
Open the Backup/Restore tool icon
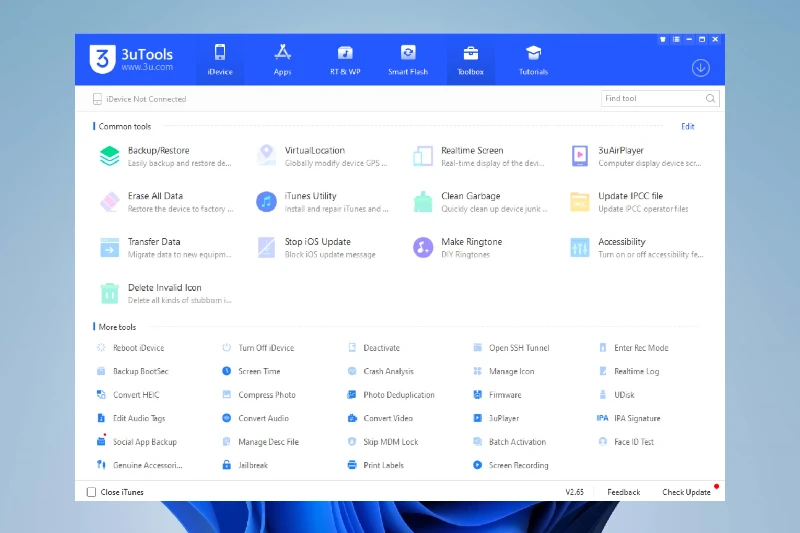coord(110,156)
